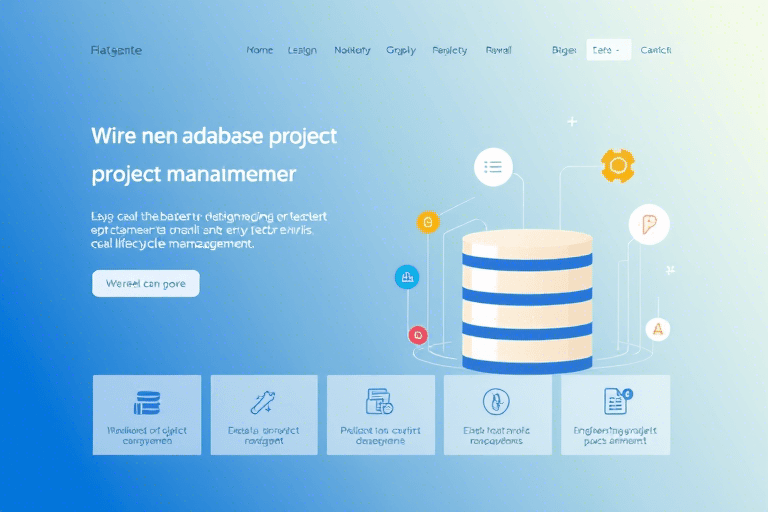Expand the white 'Eefe' dropdown in header
This screenshot has width=768, height=512.
(607, 50)
